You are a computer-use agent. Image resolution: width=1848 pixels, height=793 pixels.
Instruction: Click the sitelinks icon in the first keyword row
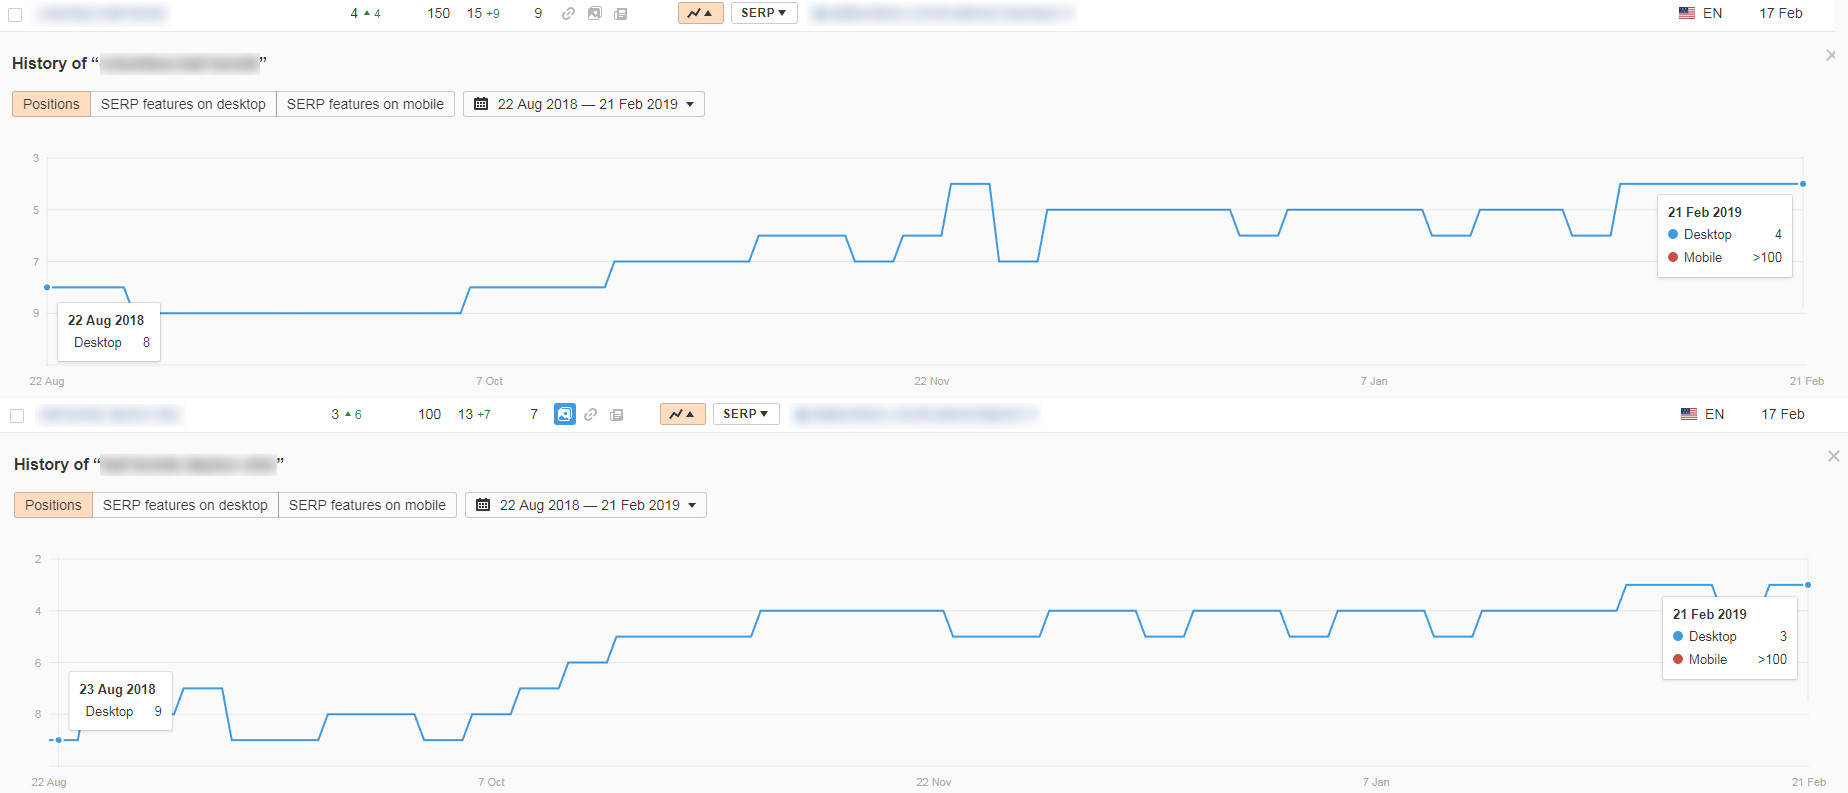pos(568,14)
